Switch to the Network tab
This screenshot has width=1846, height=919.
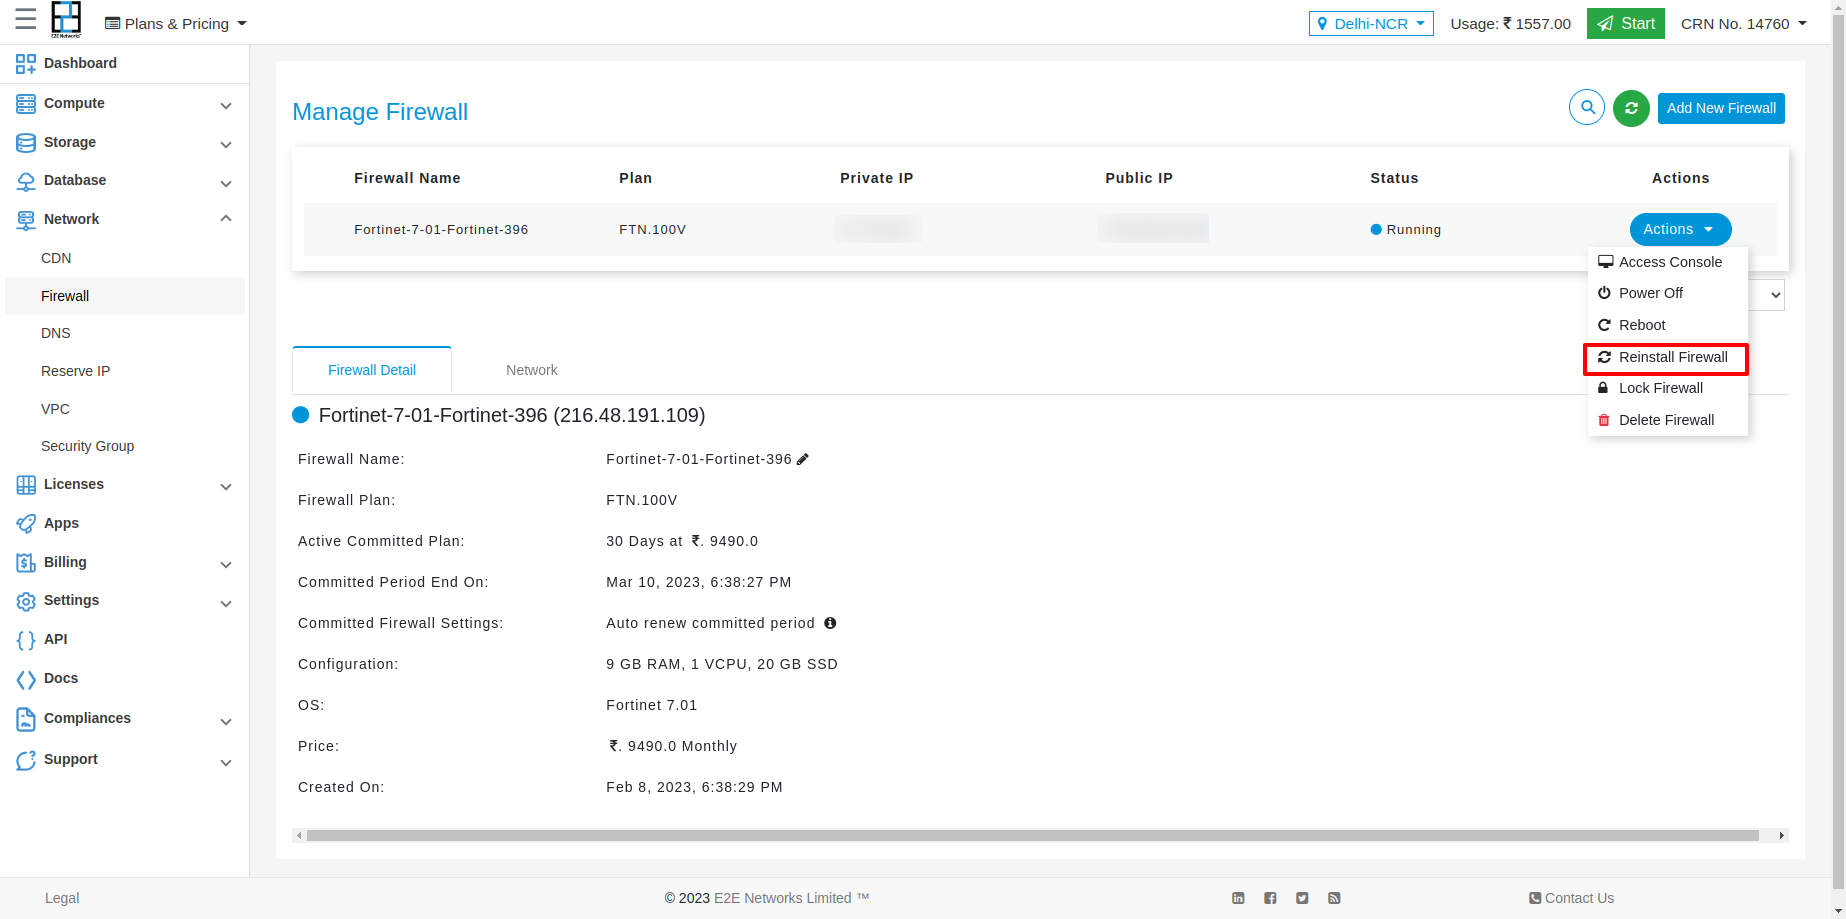tap(532, 370)
